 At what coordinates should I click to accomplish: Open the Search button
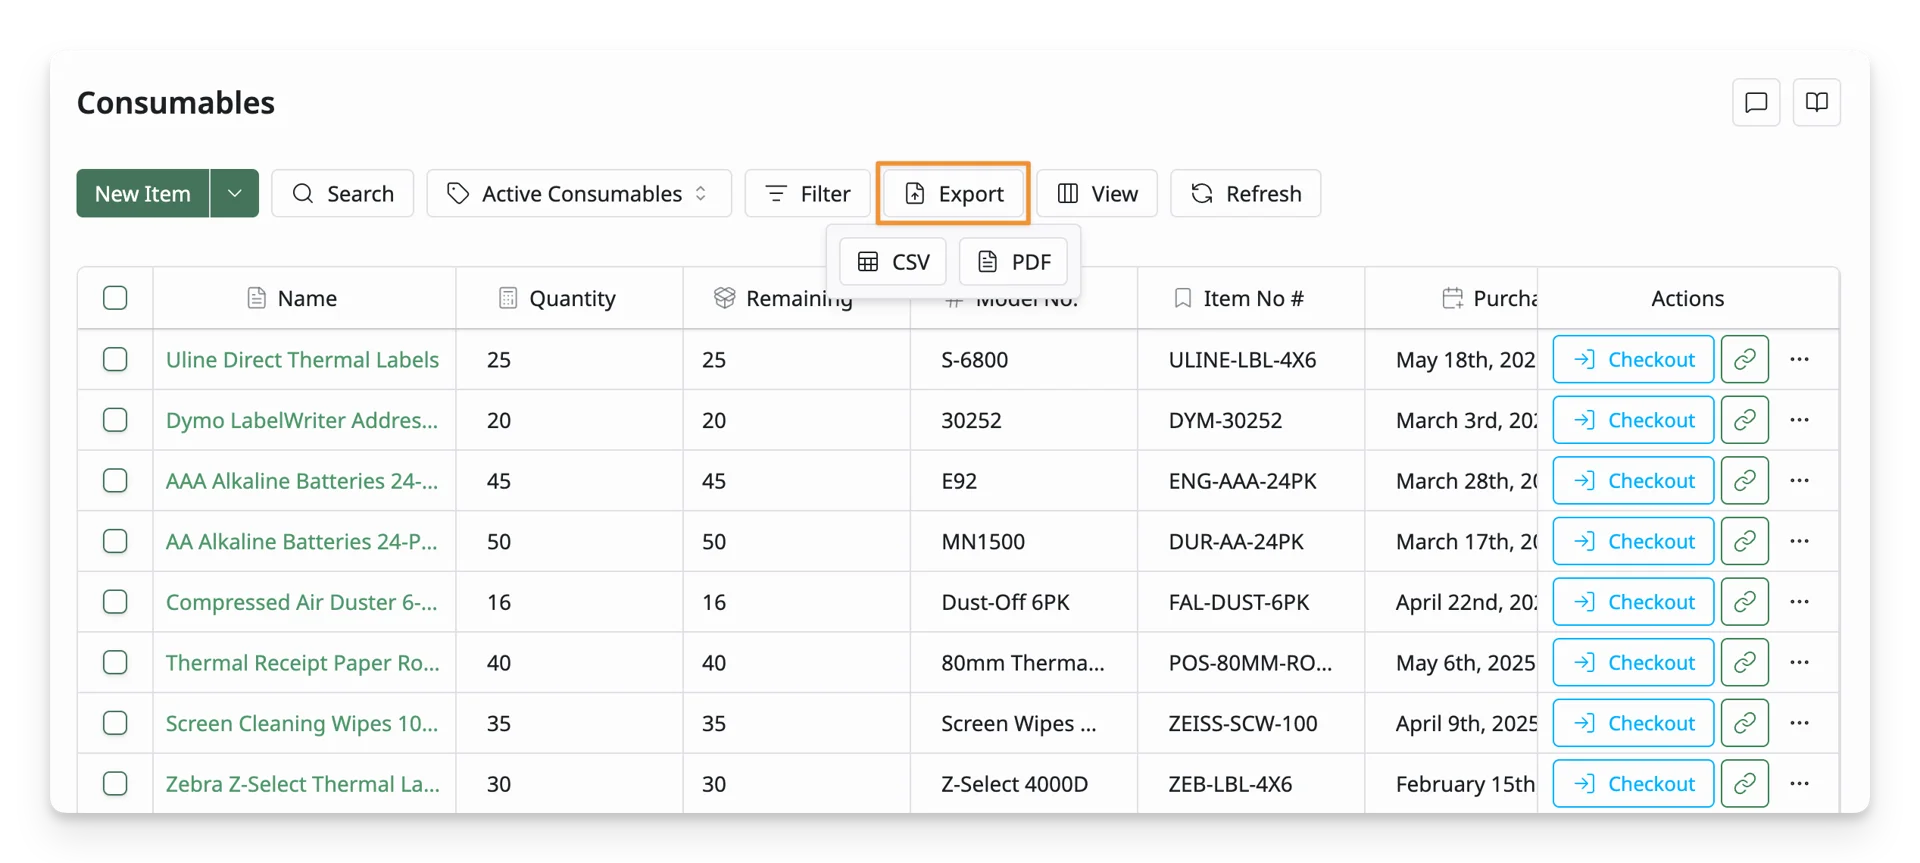tap(343, 193)
